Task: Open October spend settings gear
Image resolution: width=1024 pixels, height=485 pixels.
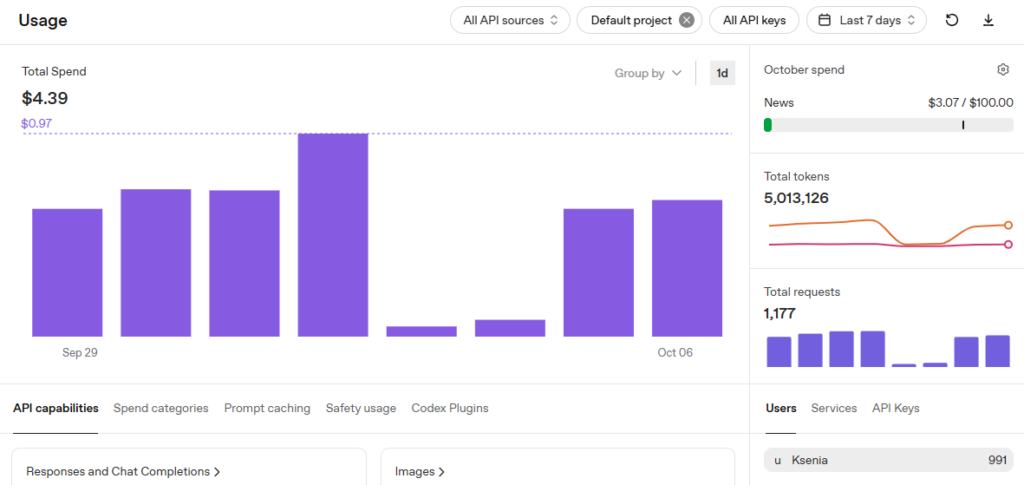Action: click(1003, 69)
